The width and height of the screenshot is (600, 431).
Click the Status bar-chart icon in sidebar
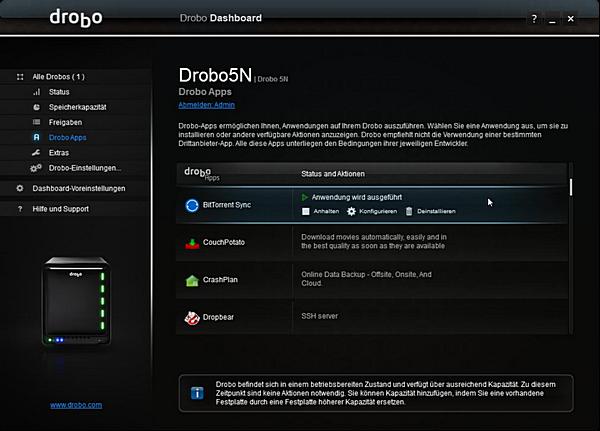36,92
